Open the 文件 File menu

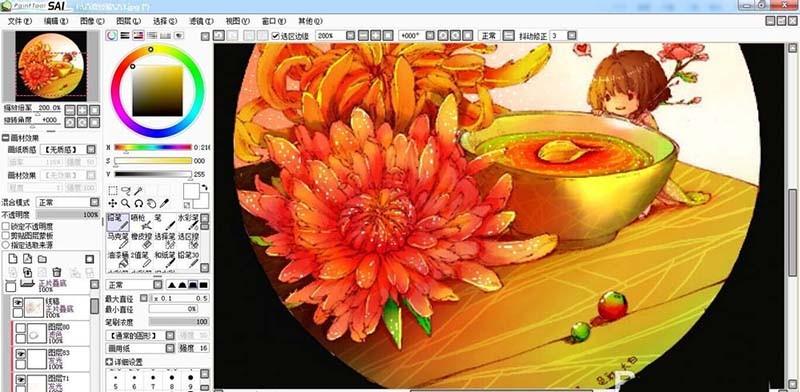coord(19,21)
